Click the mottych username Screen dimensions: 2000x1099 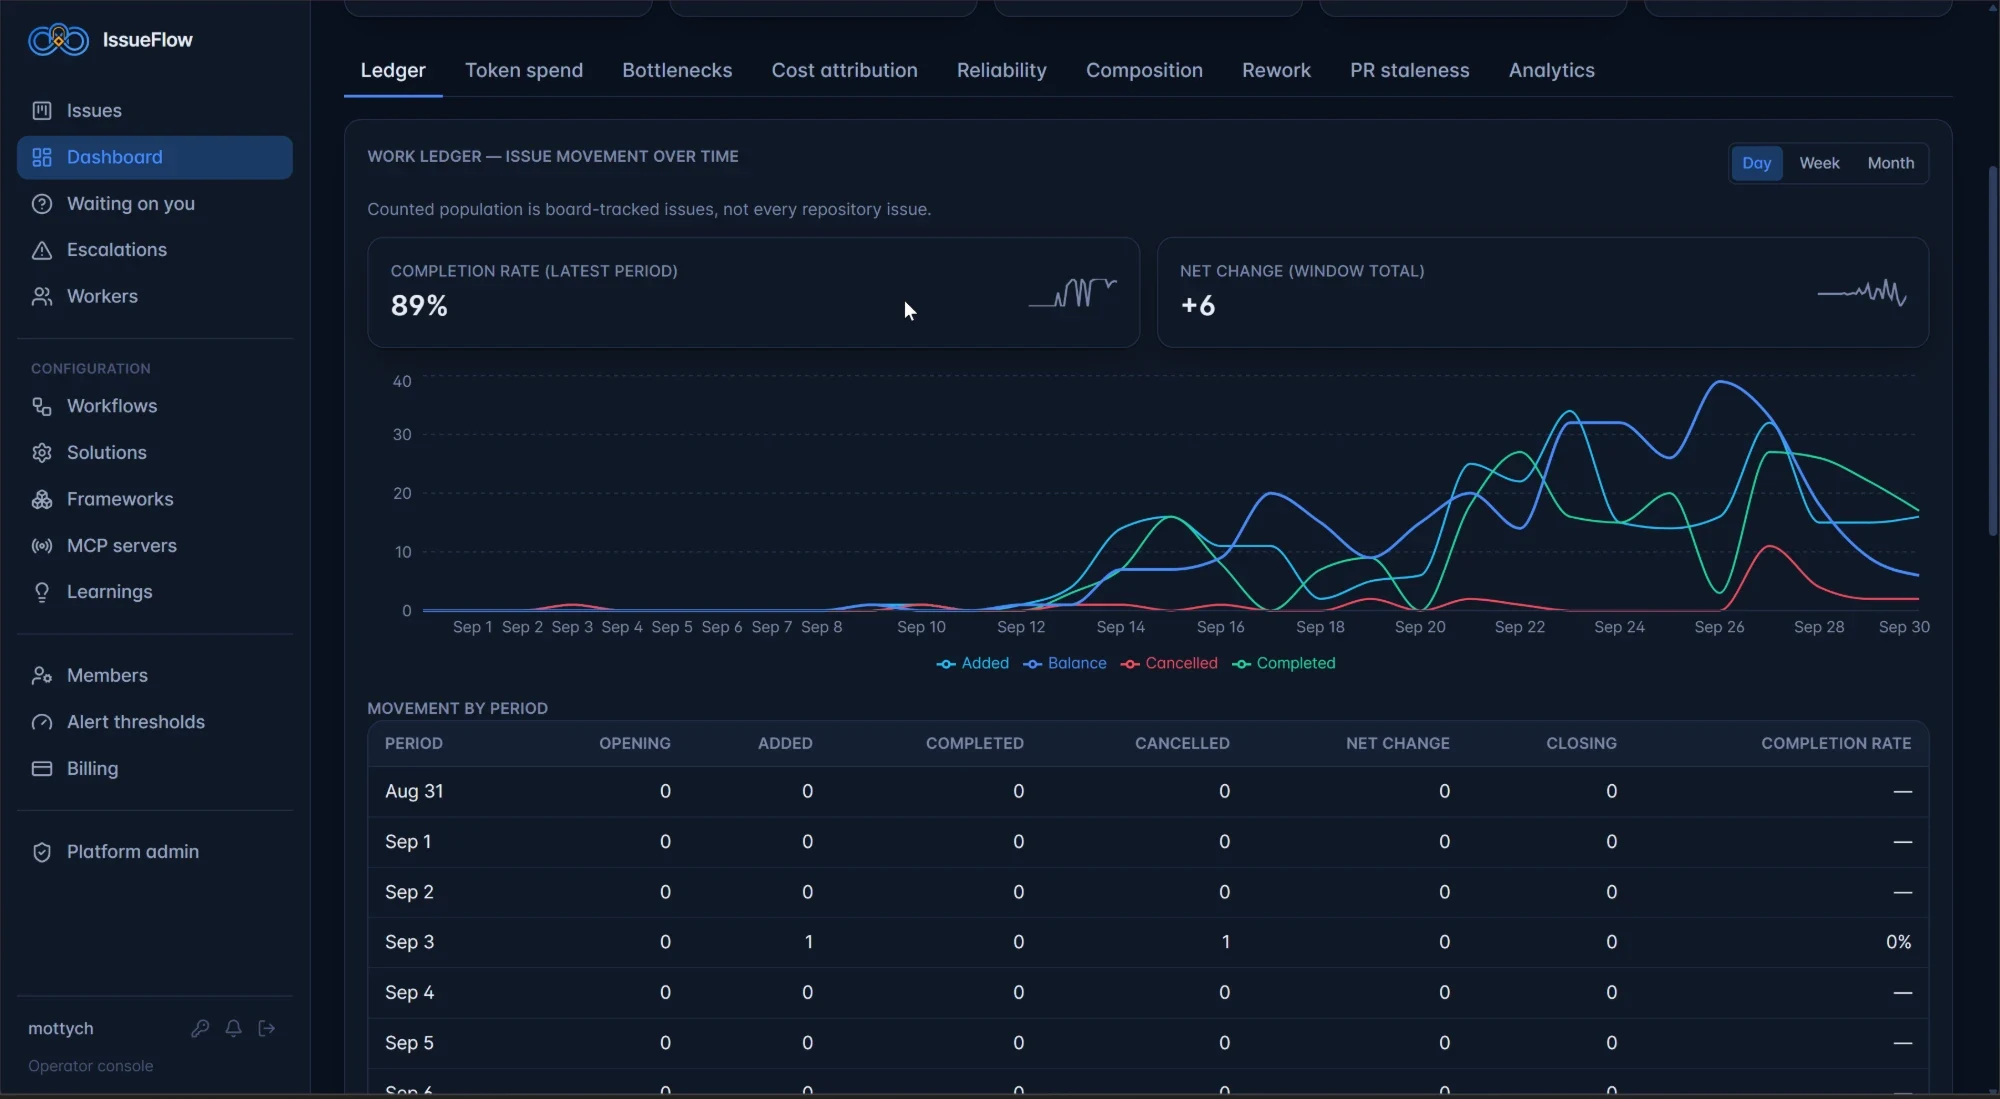click(60, 1028)
